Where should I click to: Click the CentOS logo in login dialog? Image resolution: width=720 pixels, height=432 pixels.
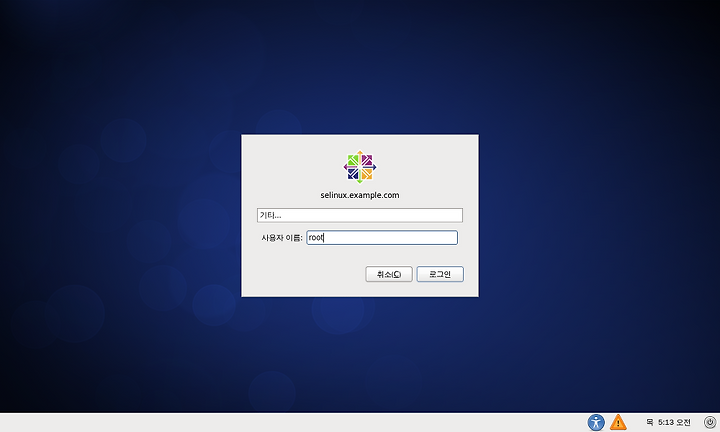tap(360, 167)
